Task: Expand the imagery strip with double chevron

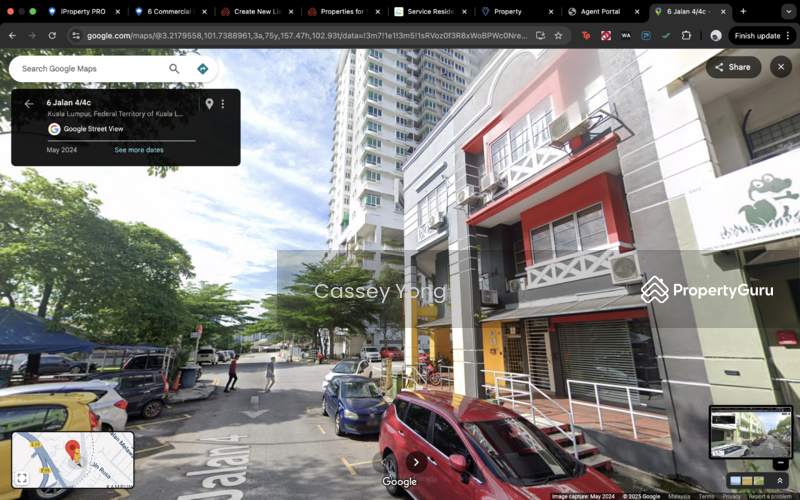Action: point(780,481)
